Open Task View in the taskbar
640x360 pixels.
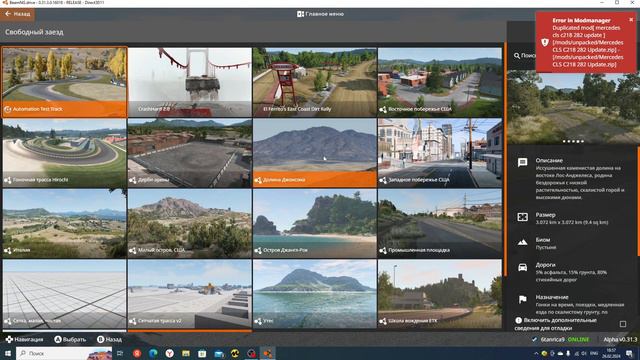120,353
